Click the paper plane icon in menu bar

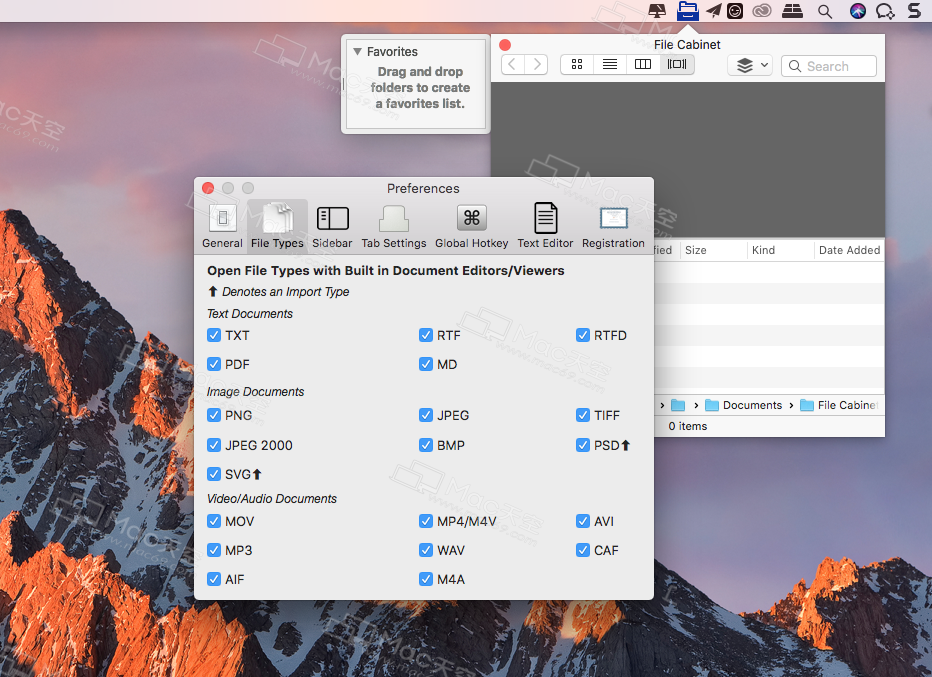point(714,11)
